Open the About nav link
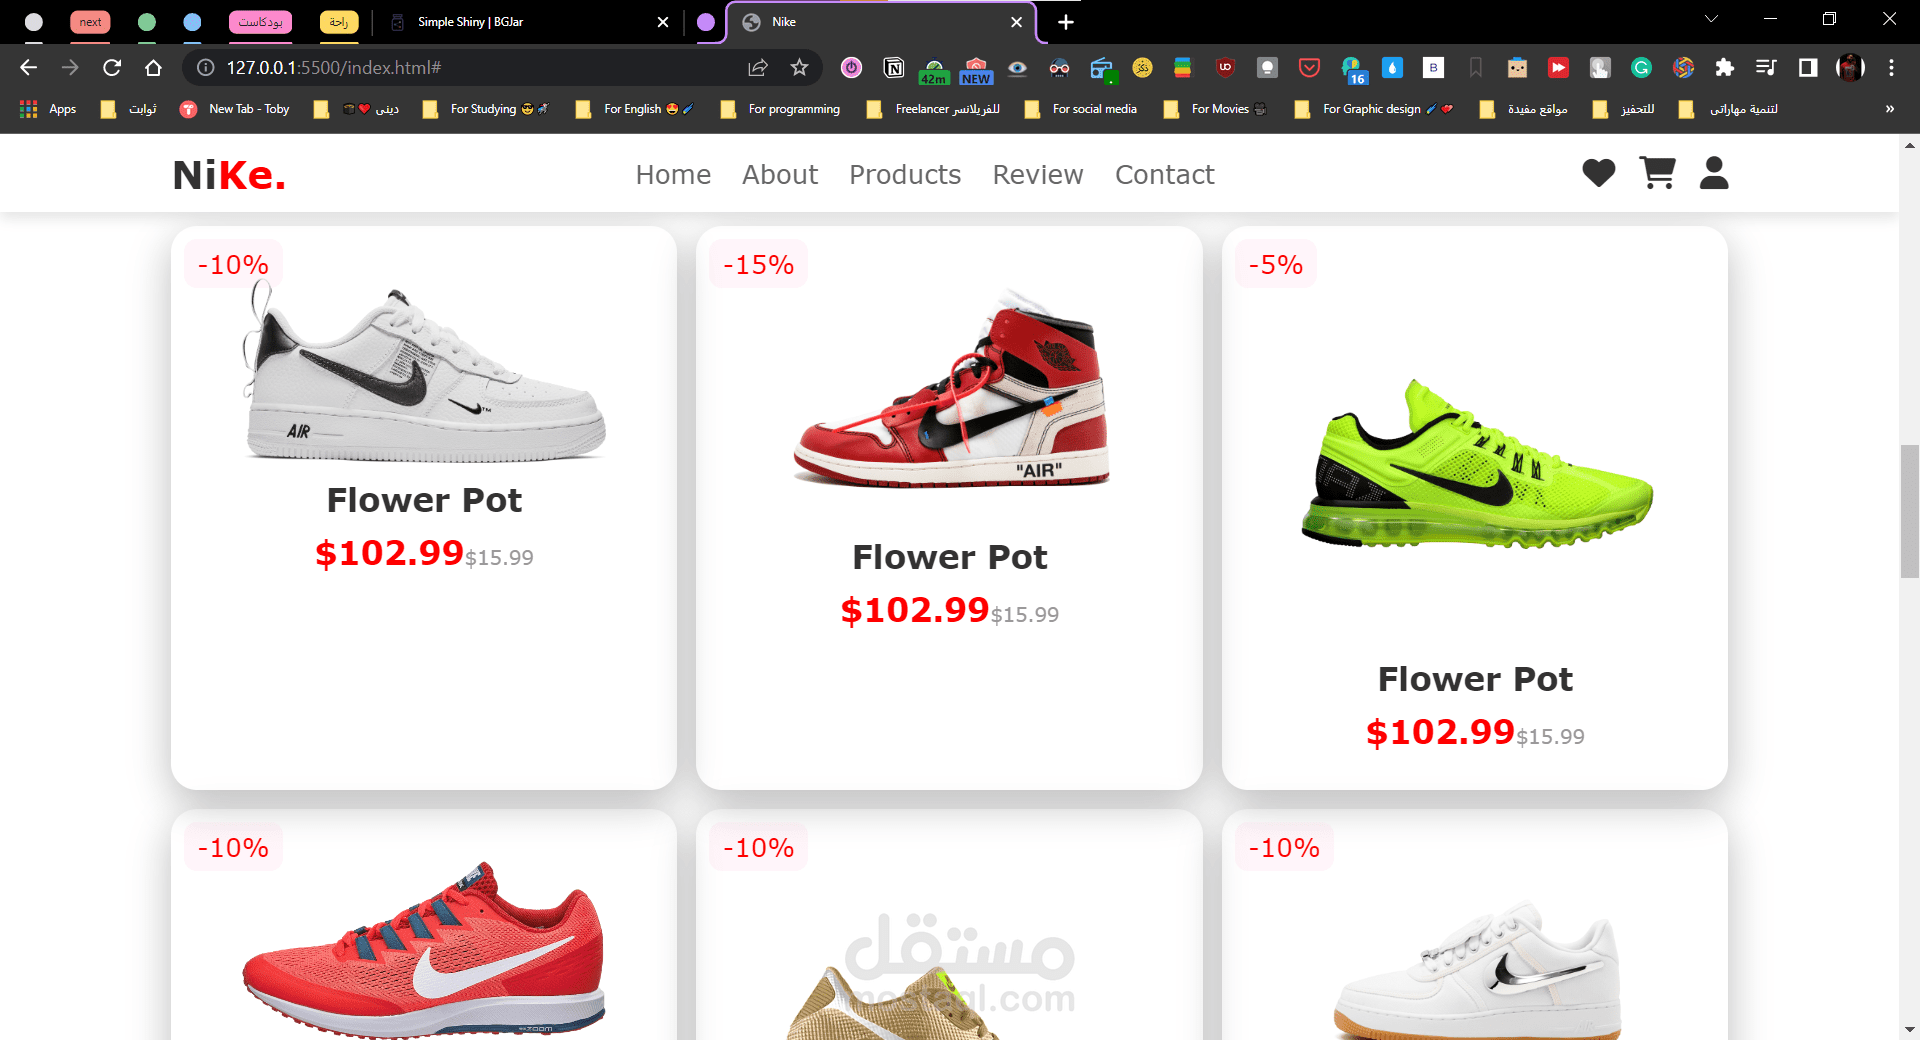Viewport: 1920px width, 1040px height. coord(780,175)
